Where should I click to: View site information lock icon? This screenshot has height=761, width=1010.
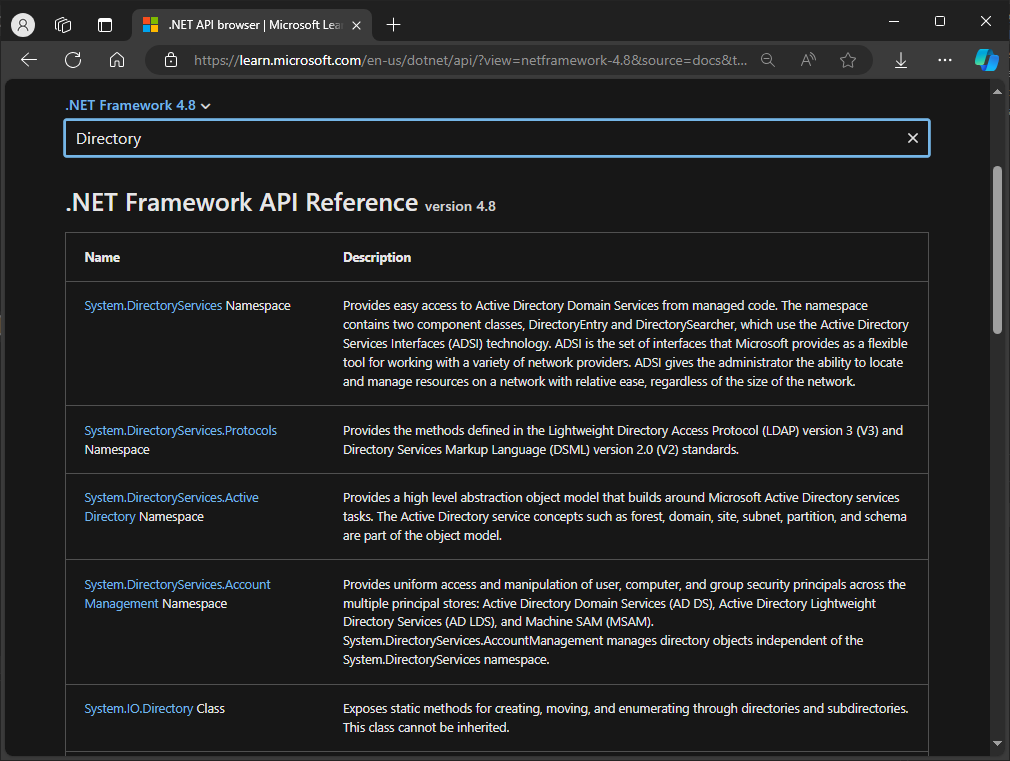pyautogui.click(x=171, y=60)
